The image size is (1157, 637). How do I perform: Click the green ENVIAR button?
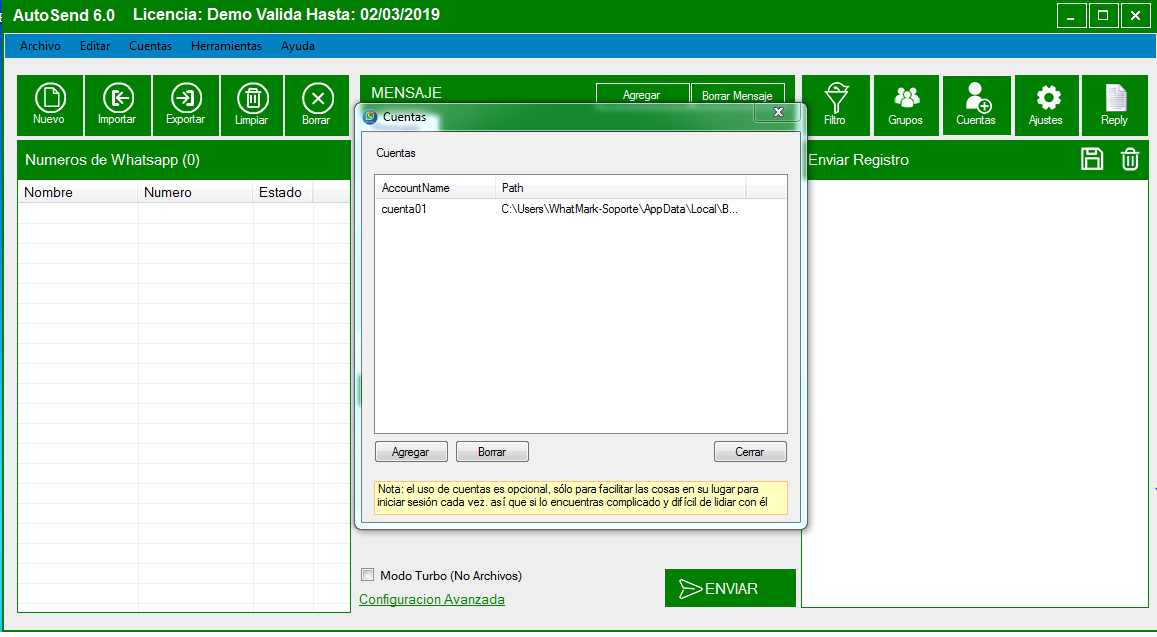tap(731, 588)
